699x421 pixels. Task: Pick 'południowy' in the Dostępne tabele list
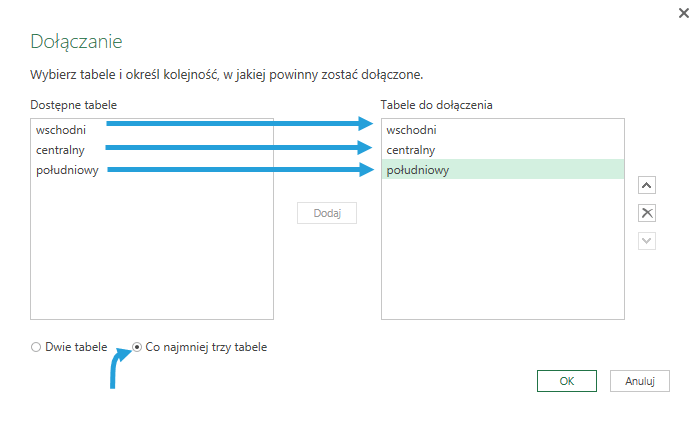(65, 170)
